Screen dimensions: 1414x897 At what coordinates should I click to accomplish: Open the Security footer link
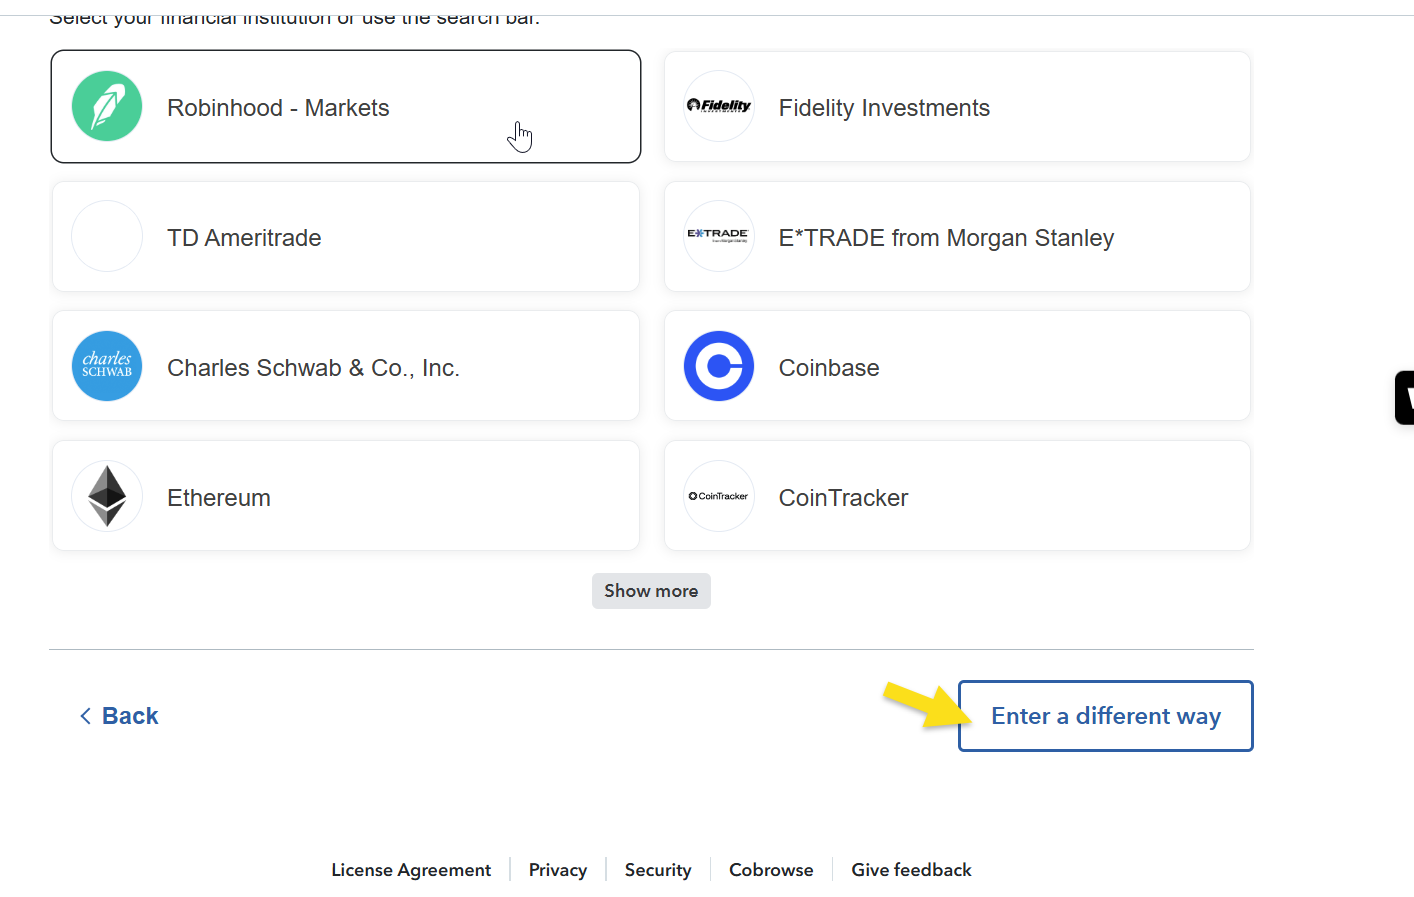658,870
